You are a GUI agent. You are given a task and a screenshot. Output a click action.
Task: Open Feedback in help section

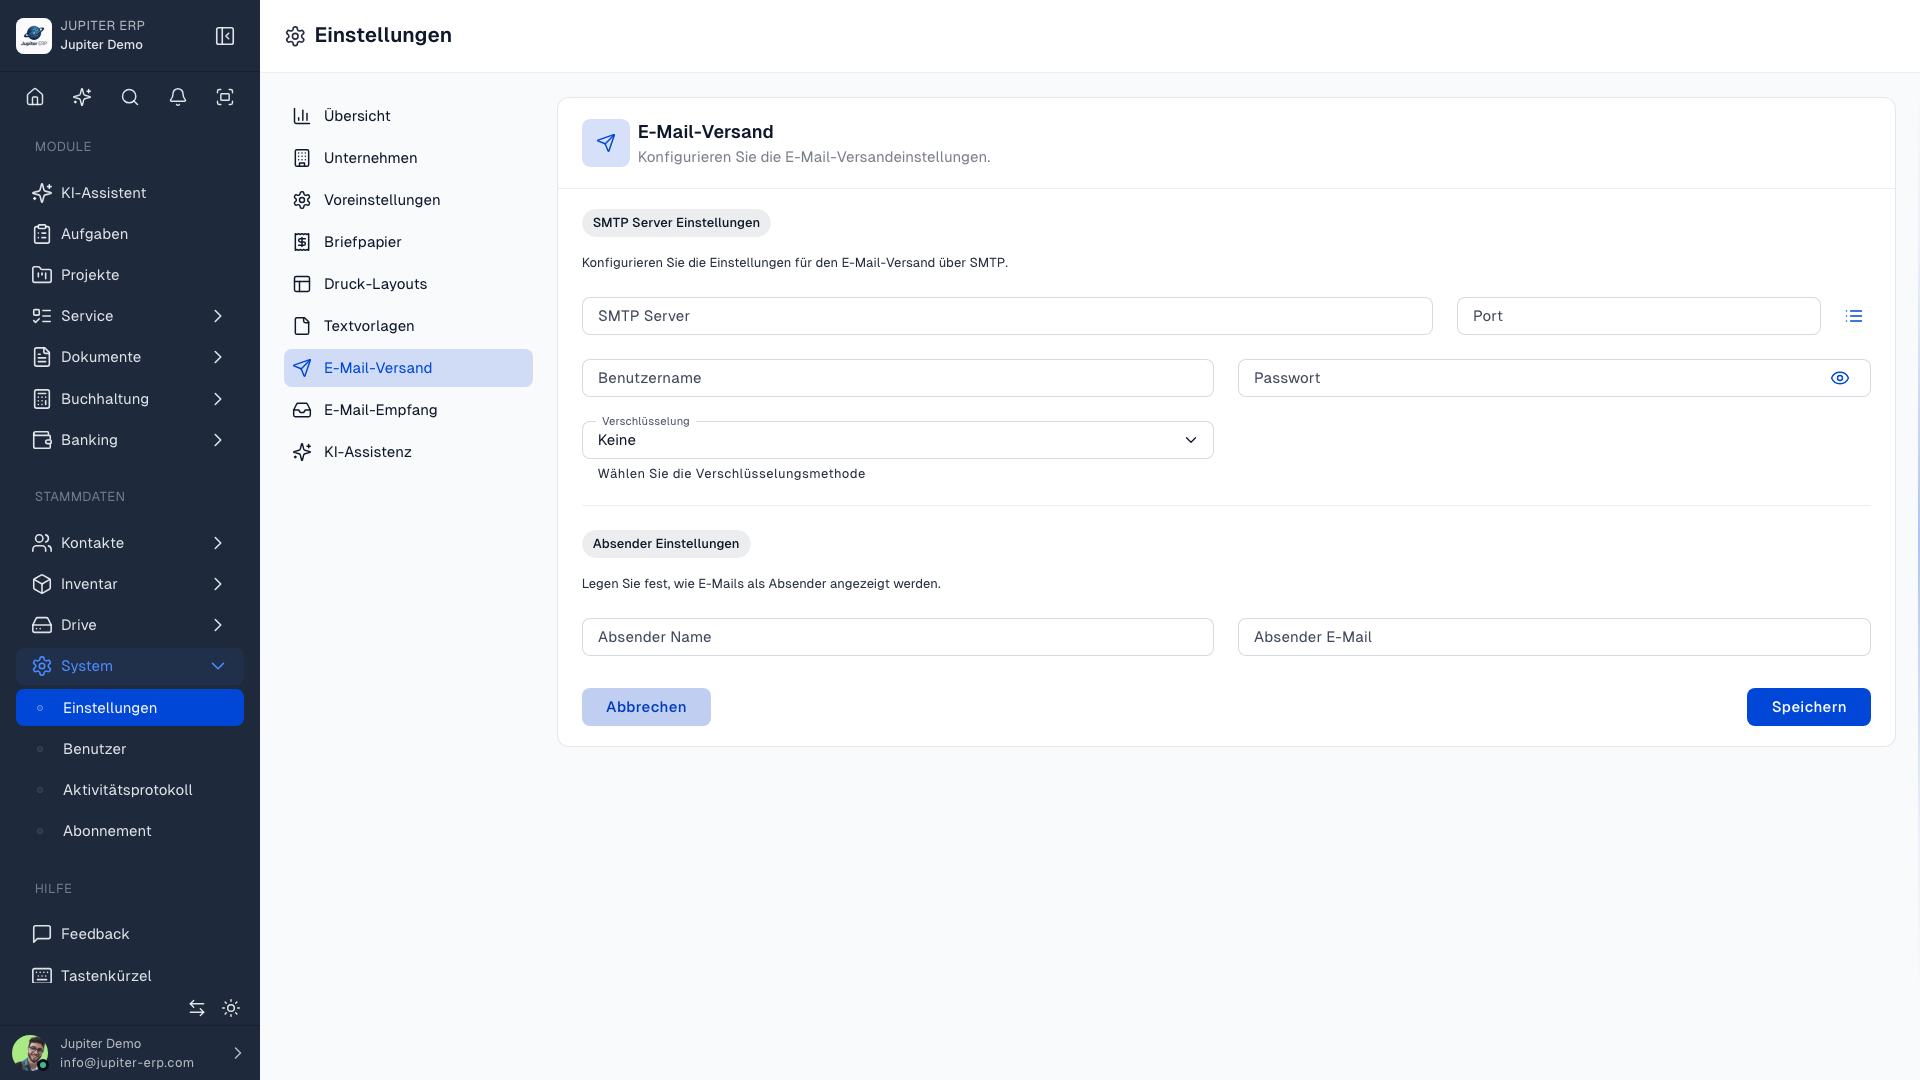[x=130, y=934]
